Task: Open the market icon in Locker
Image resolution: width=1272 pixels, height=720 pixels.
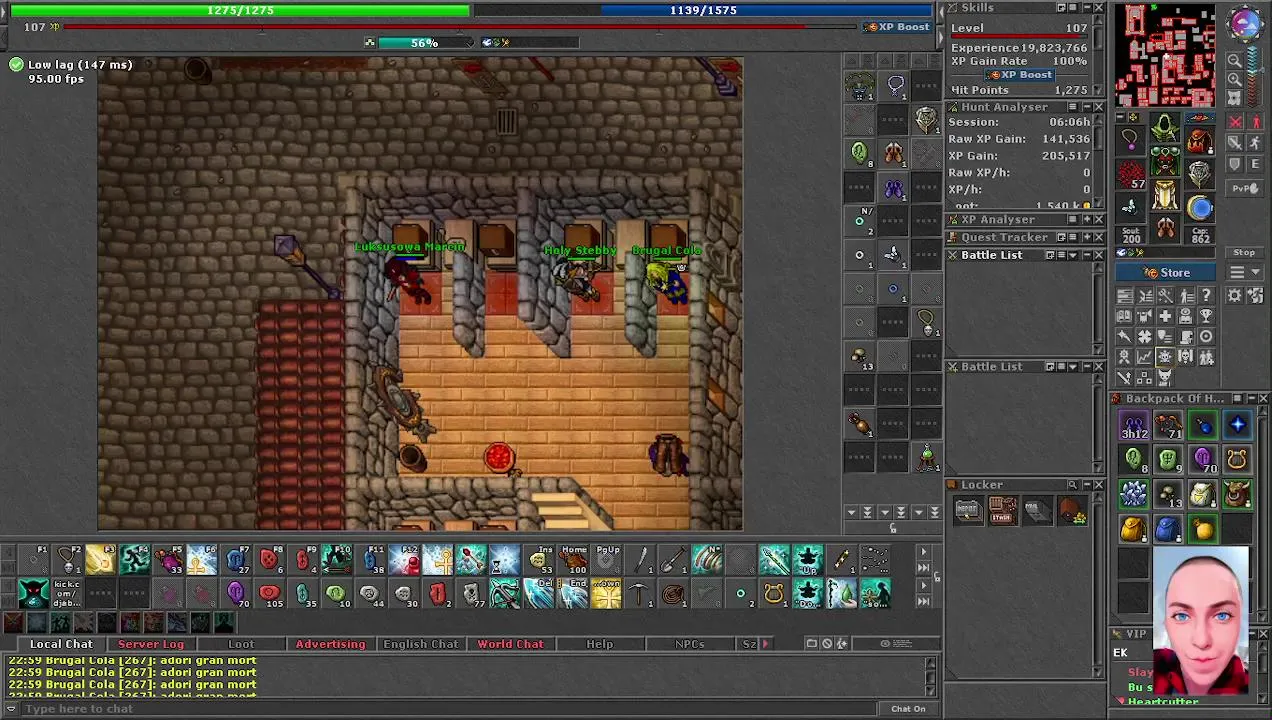Action: pyautogui.click(x=1075, y=510)
